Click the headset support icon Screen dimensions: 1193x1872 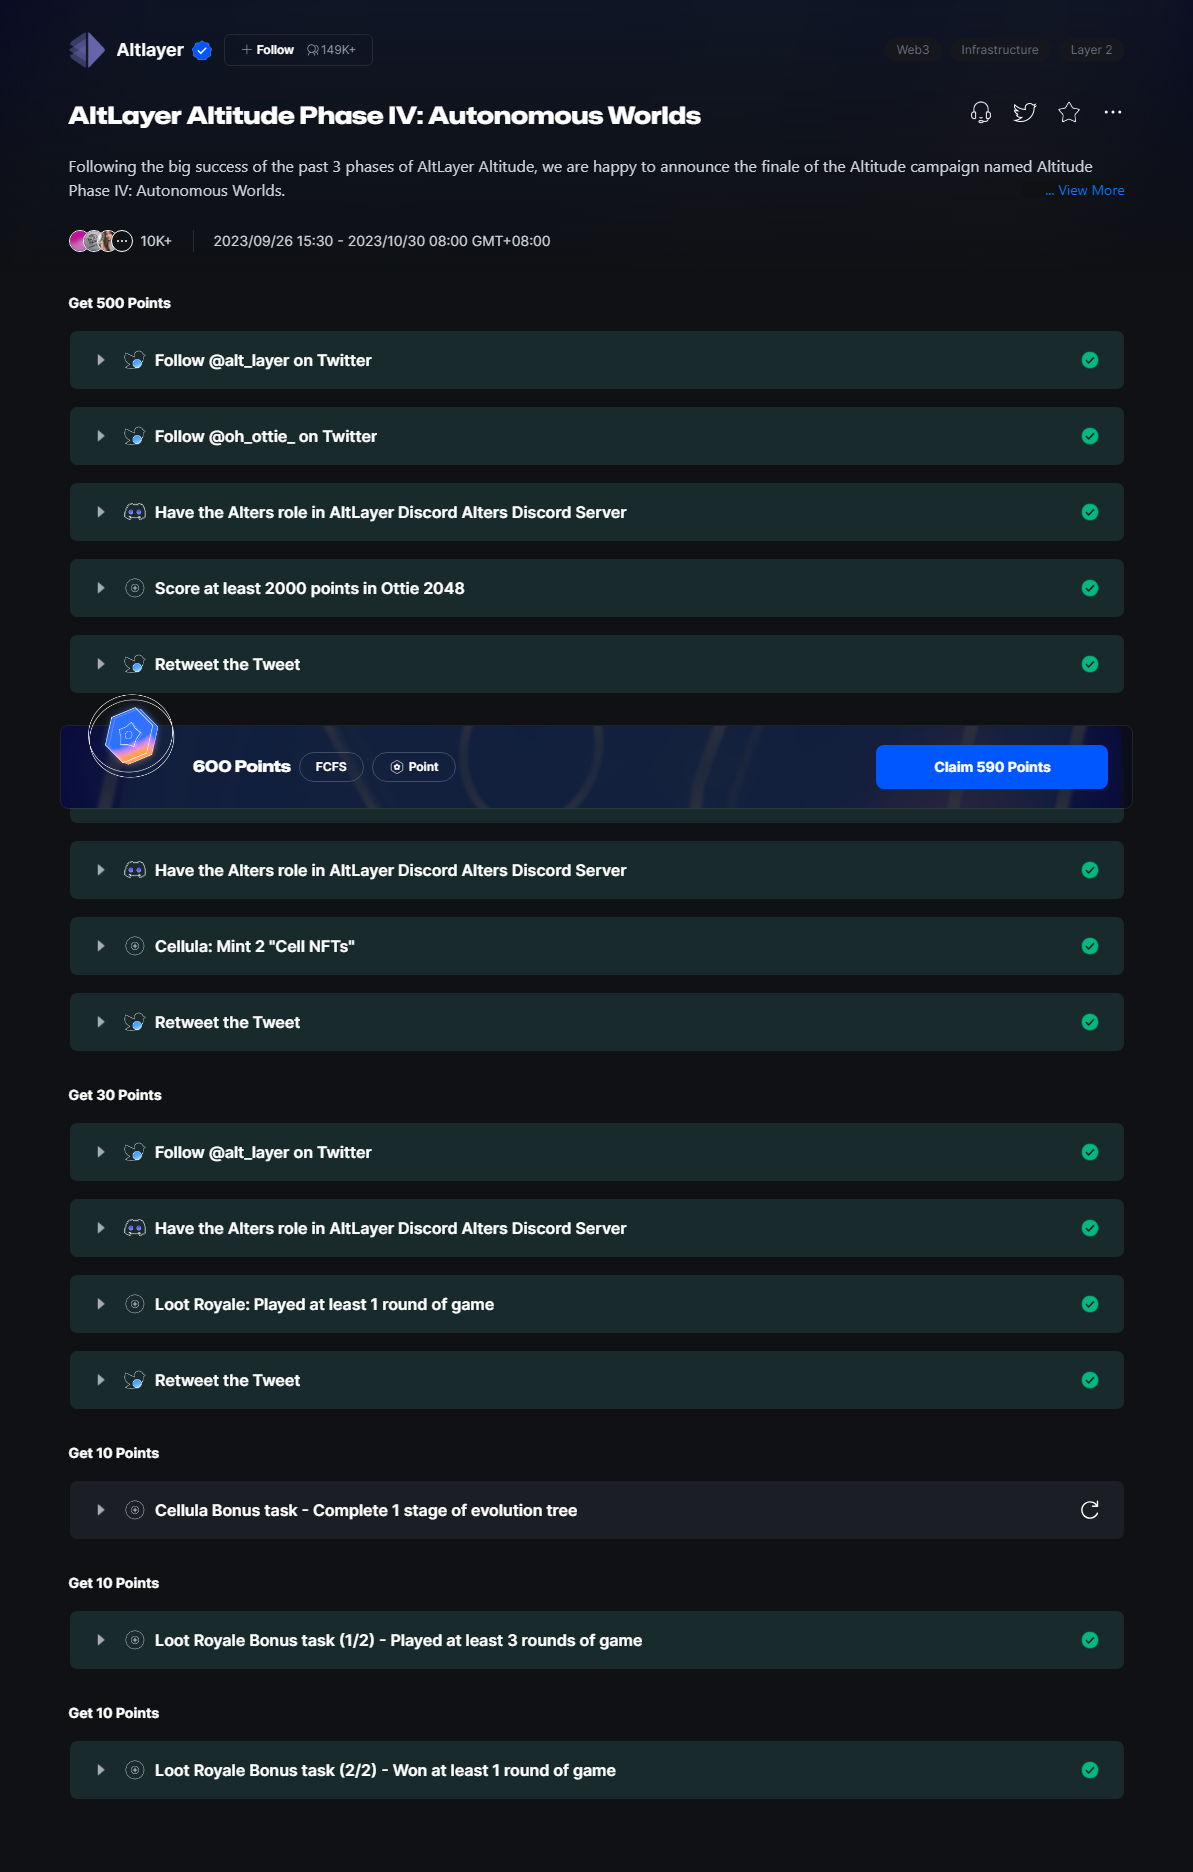coord(980,112)
